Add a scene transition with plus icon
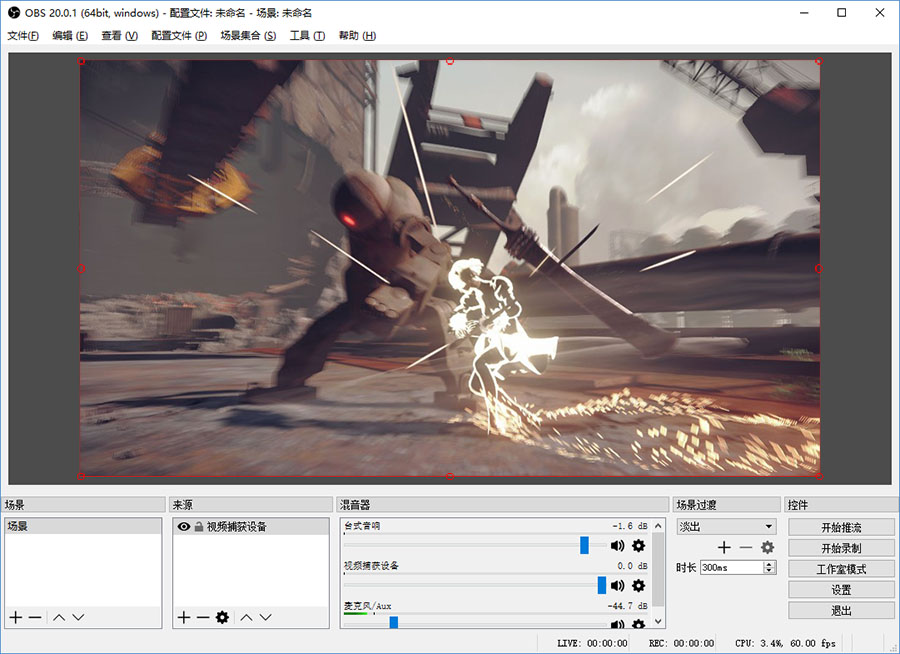 point(724,547)
